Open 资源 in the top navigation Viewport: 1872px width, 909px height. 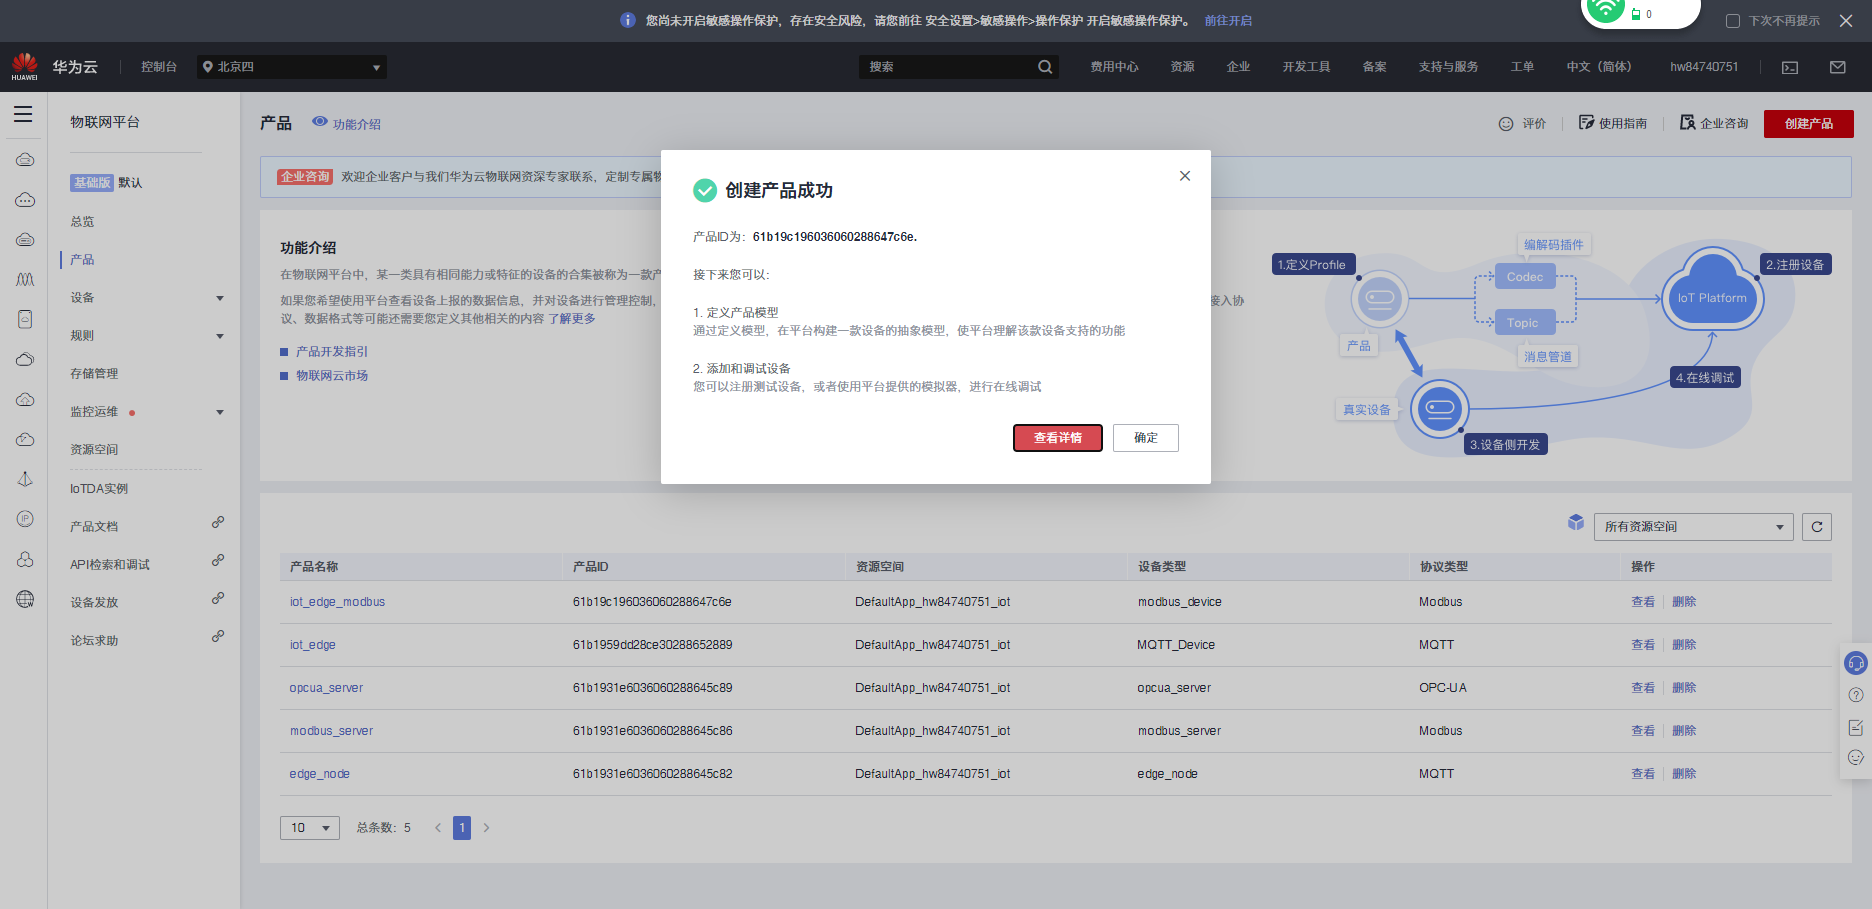coord(1182,67)
